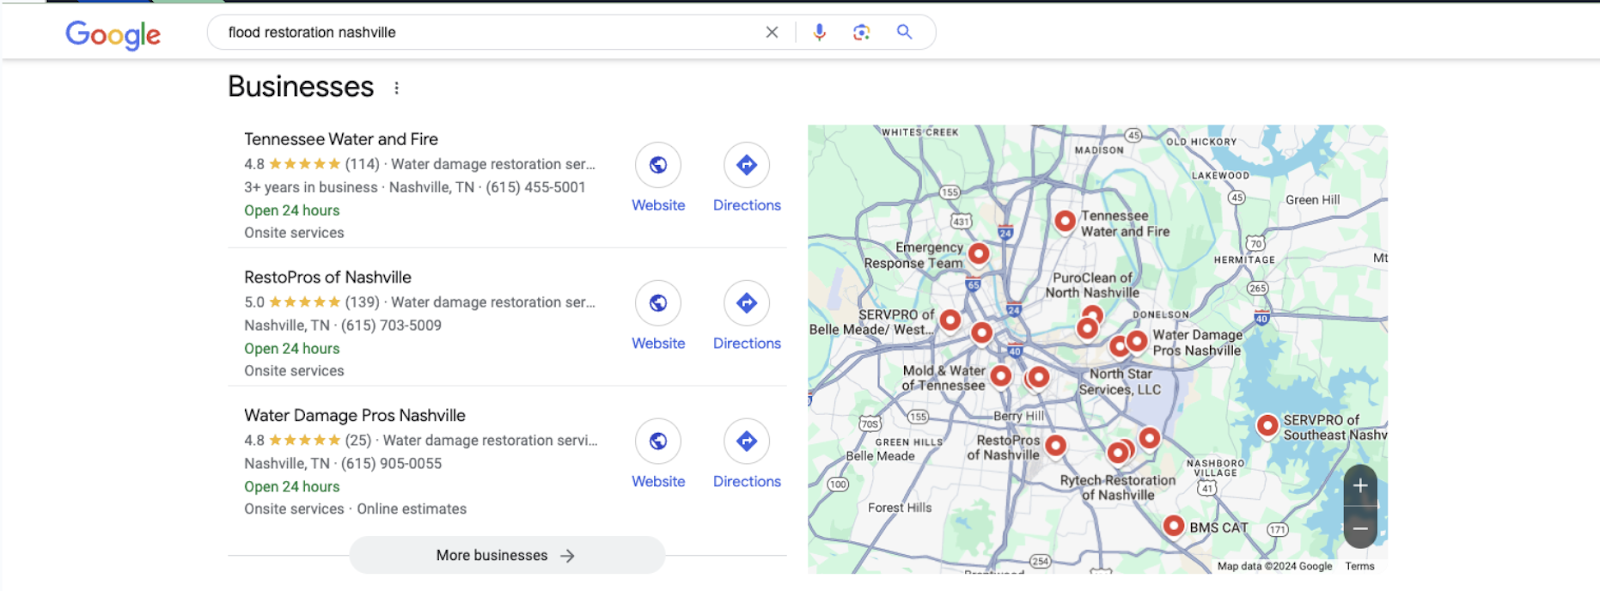Screen dimensions: 1600x591
Task: Open the Tennessee Water and Fire listing title
Action: coord(341,139)
